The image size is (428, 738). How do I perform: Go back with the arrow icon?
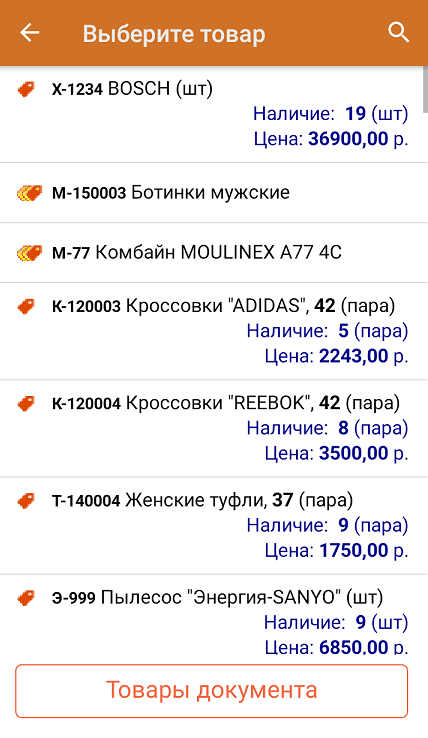pos(29,33)
